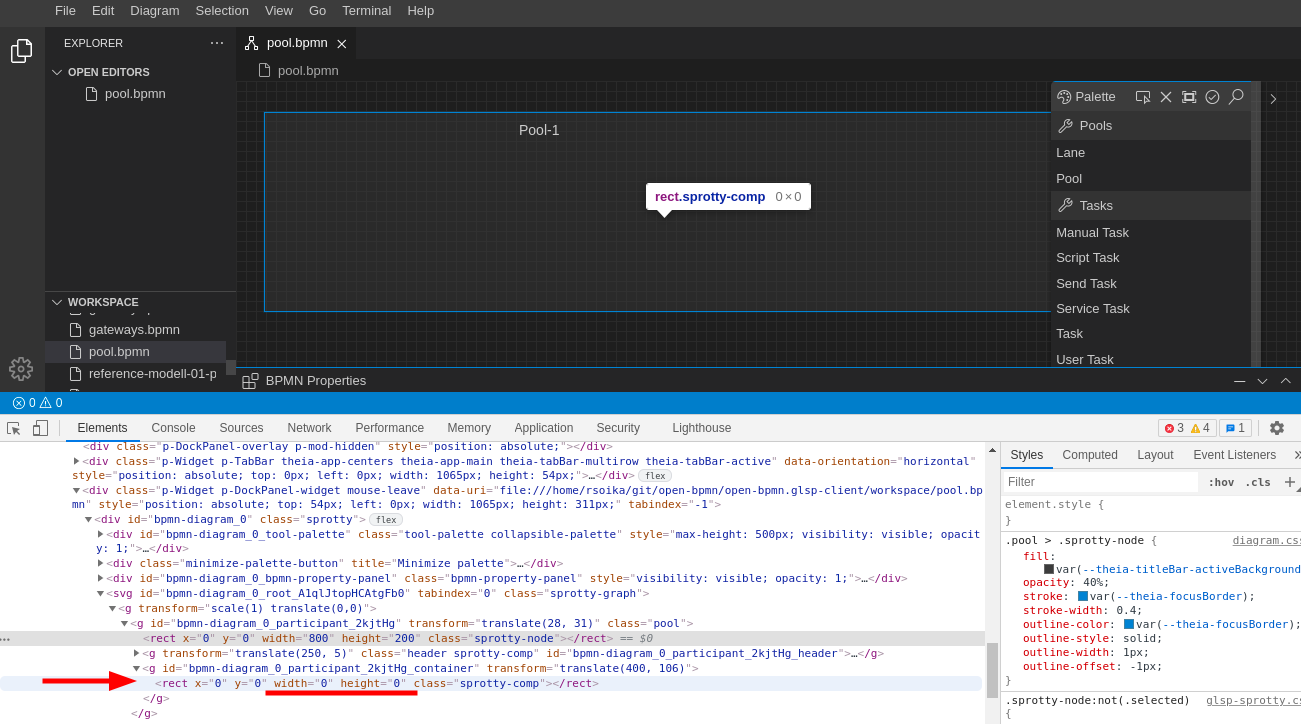This screenshot has height=724, width=1301.
Task: Switch to Computed styles tab
Action: pos(1090,455)
